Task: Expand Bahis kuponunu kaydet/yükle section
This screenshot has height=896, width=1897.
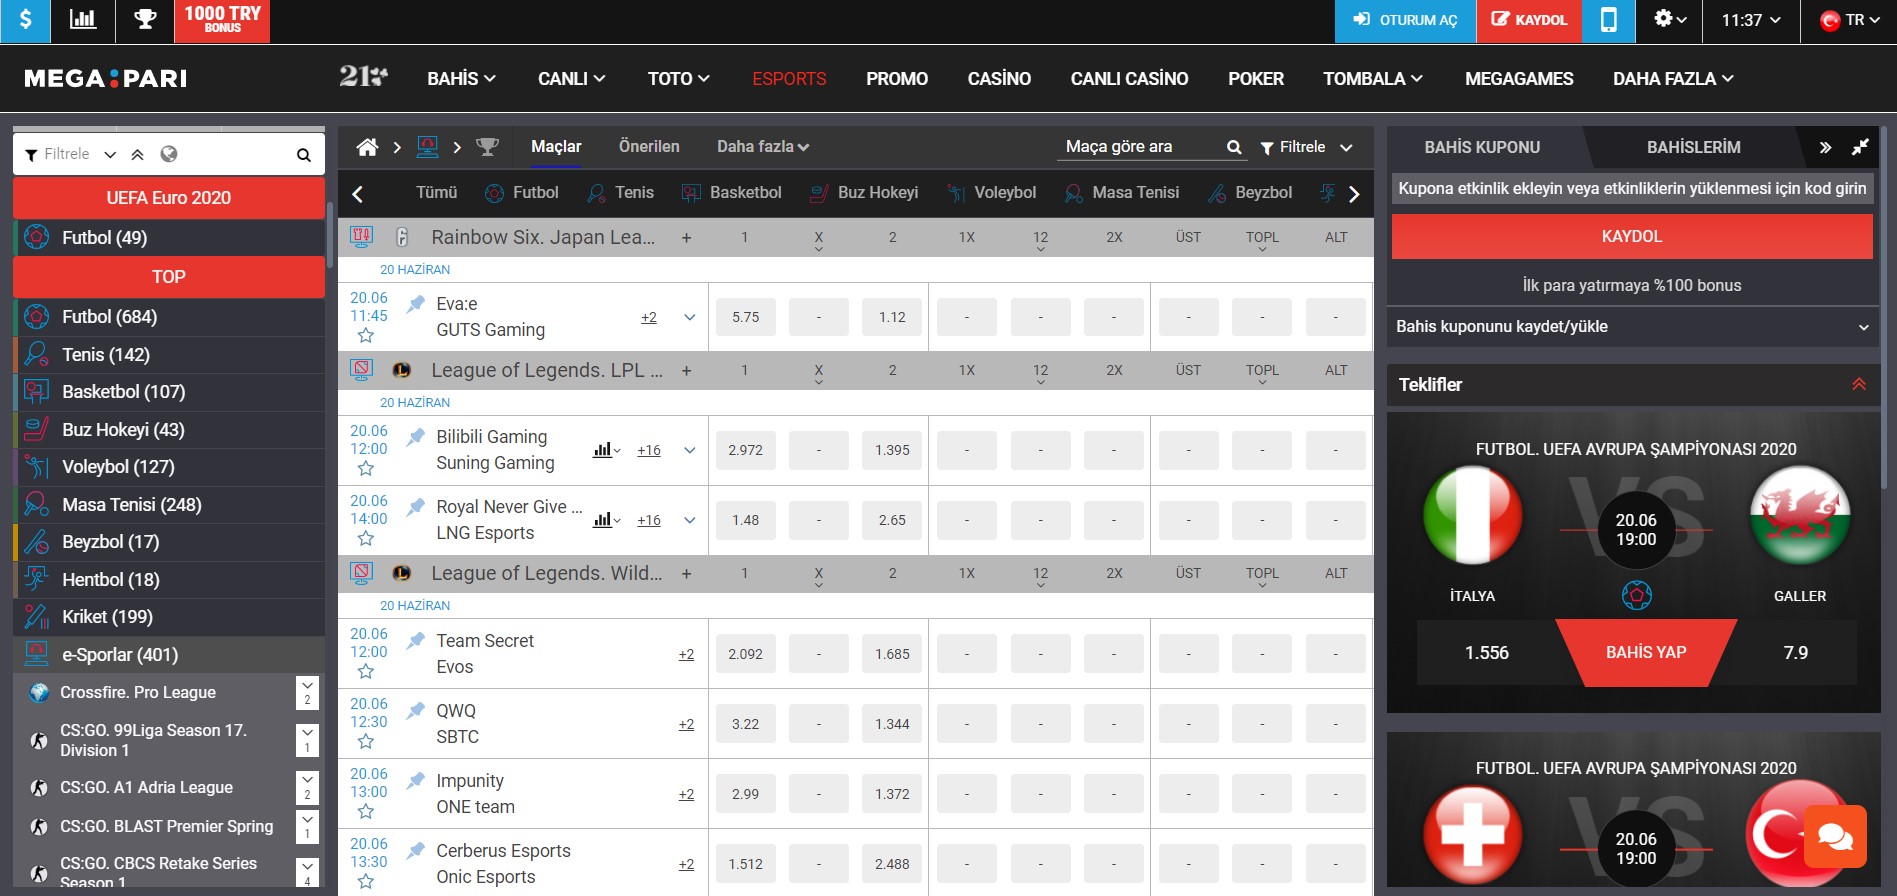Action: pyautogui.click(x=1632, y=327)
